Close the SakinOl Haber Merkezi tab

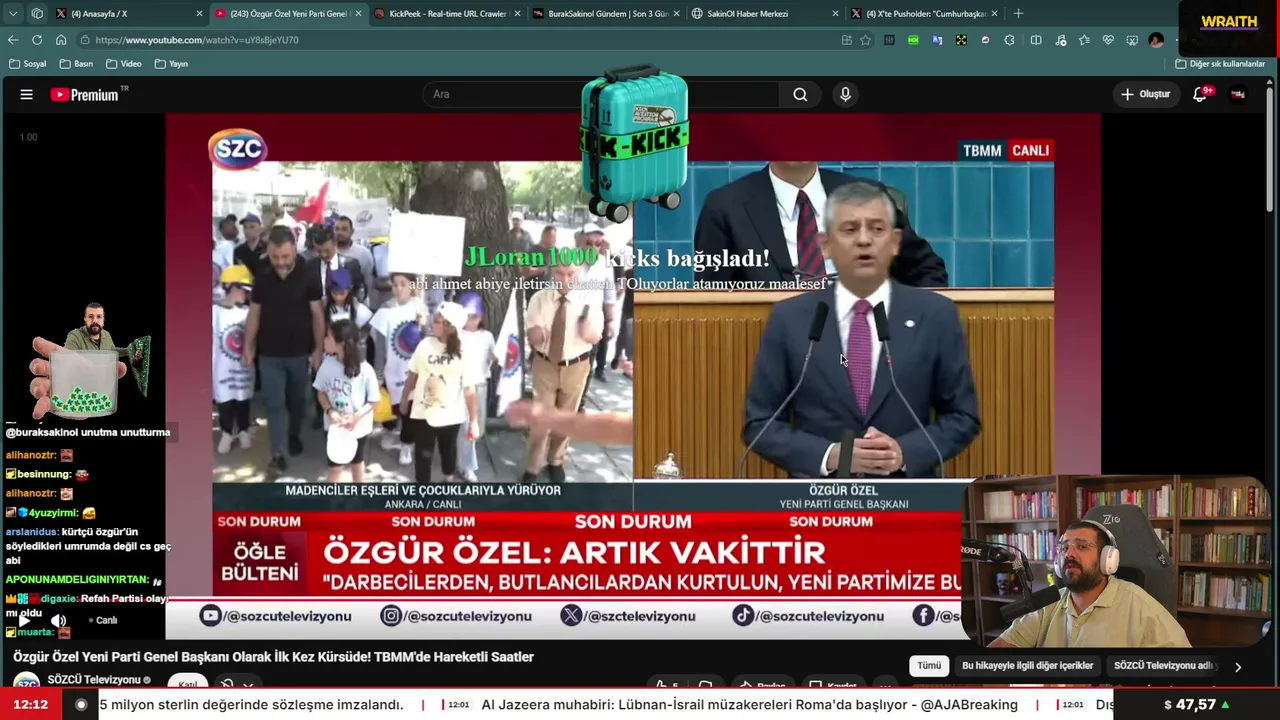pyautogui.click(x=835, y=14)
